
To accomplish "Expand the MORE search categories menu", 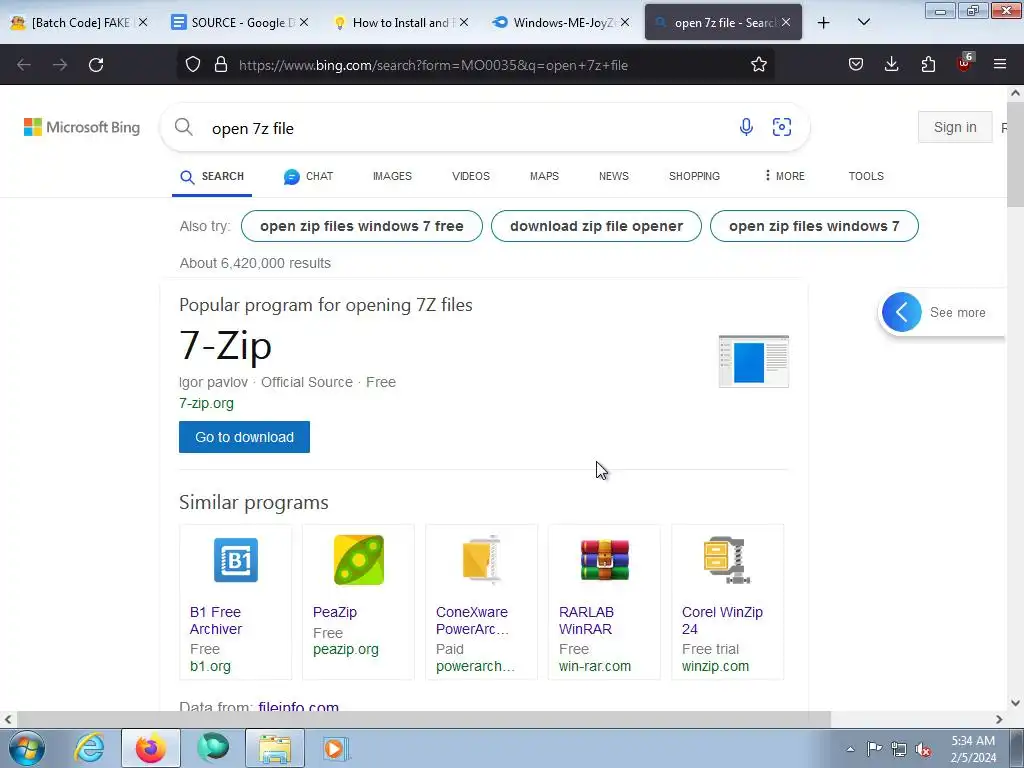I will [784, 176].
